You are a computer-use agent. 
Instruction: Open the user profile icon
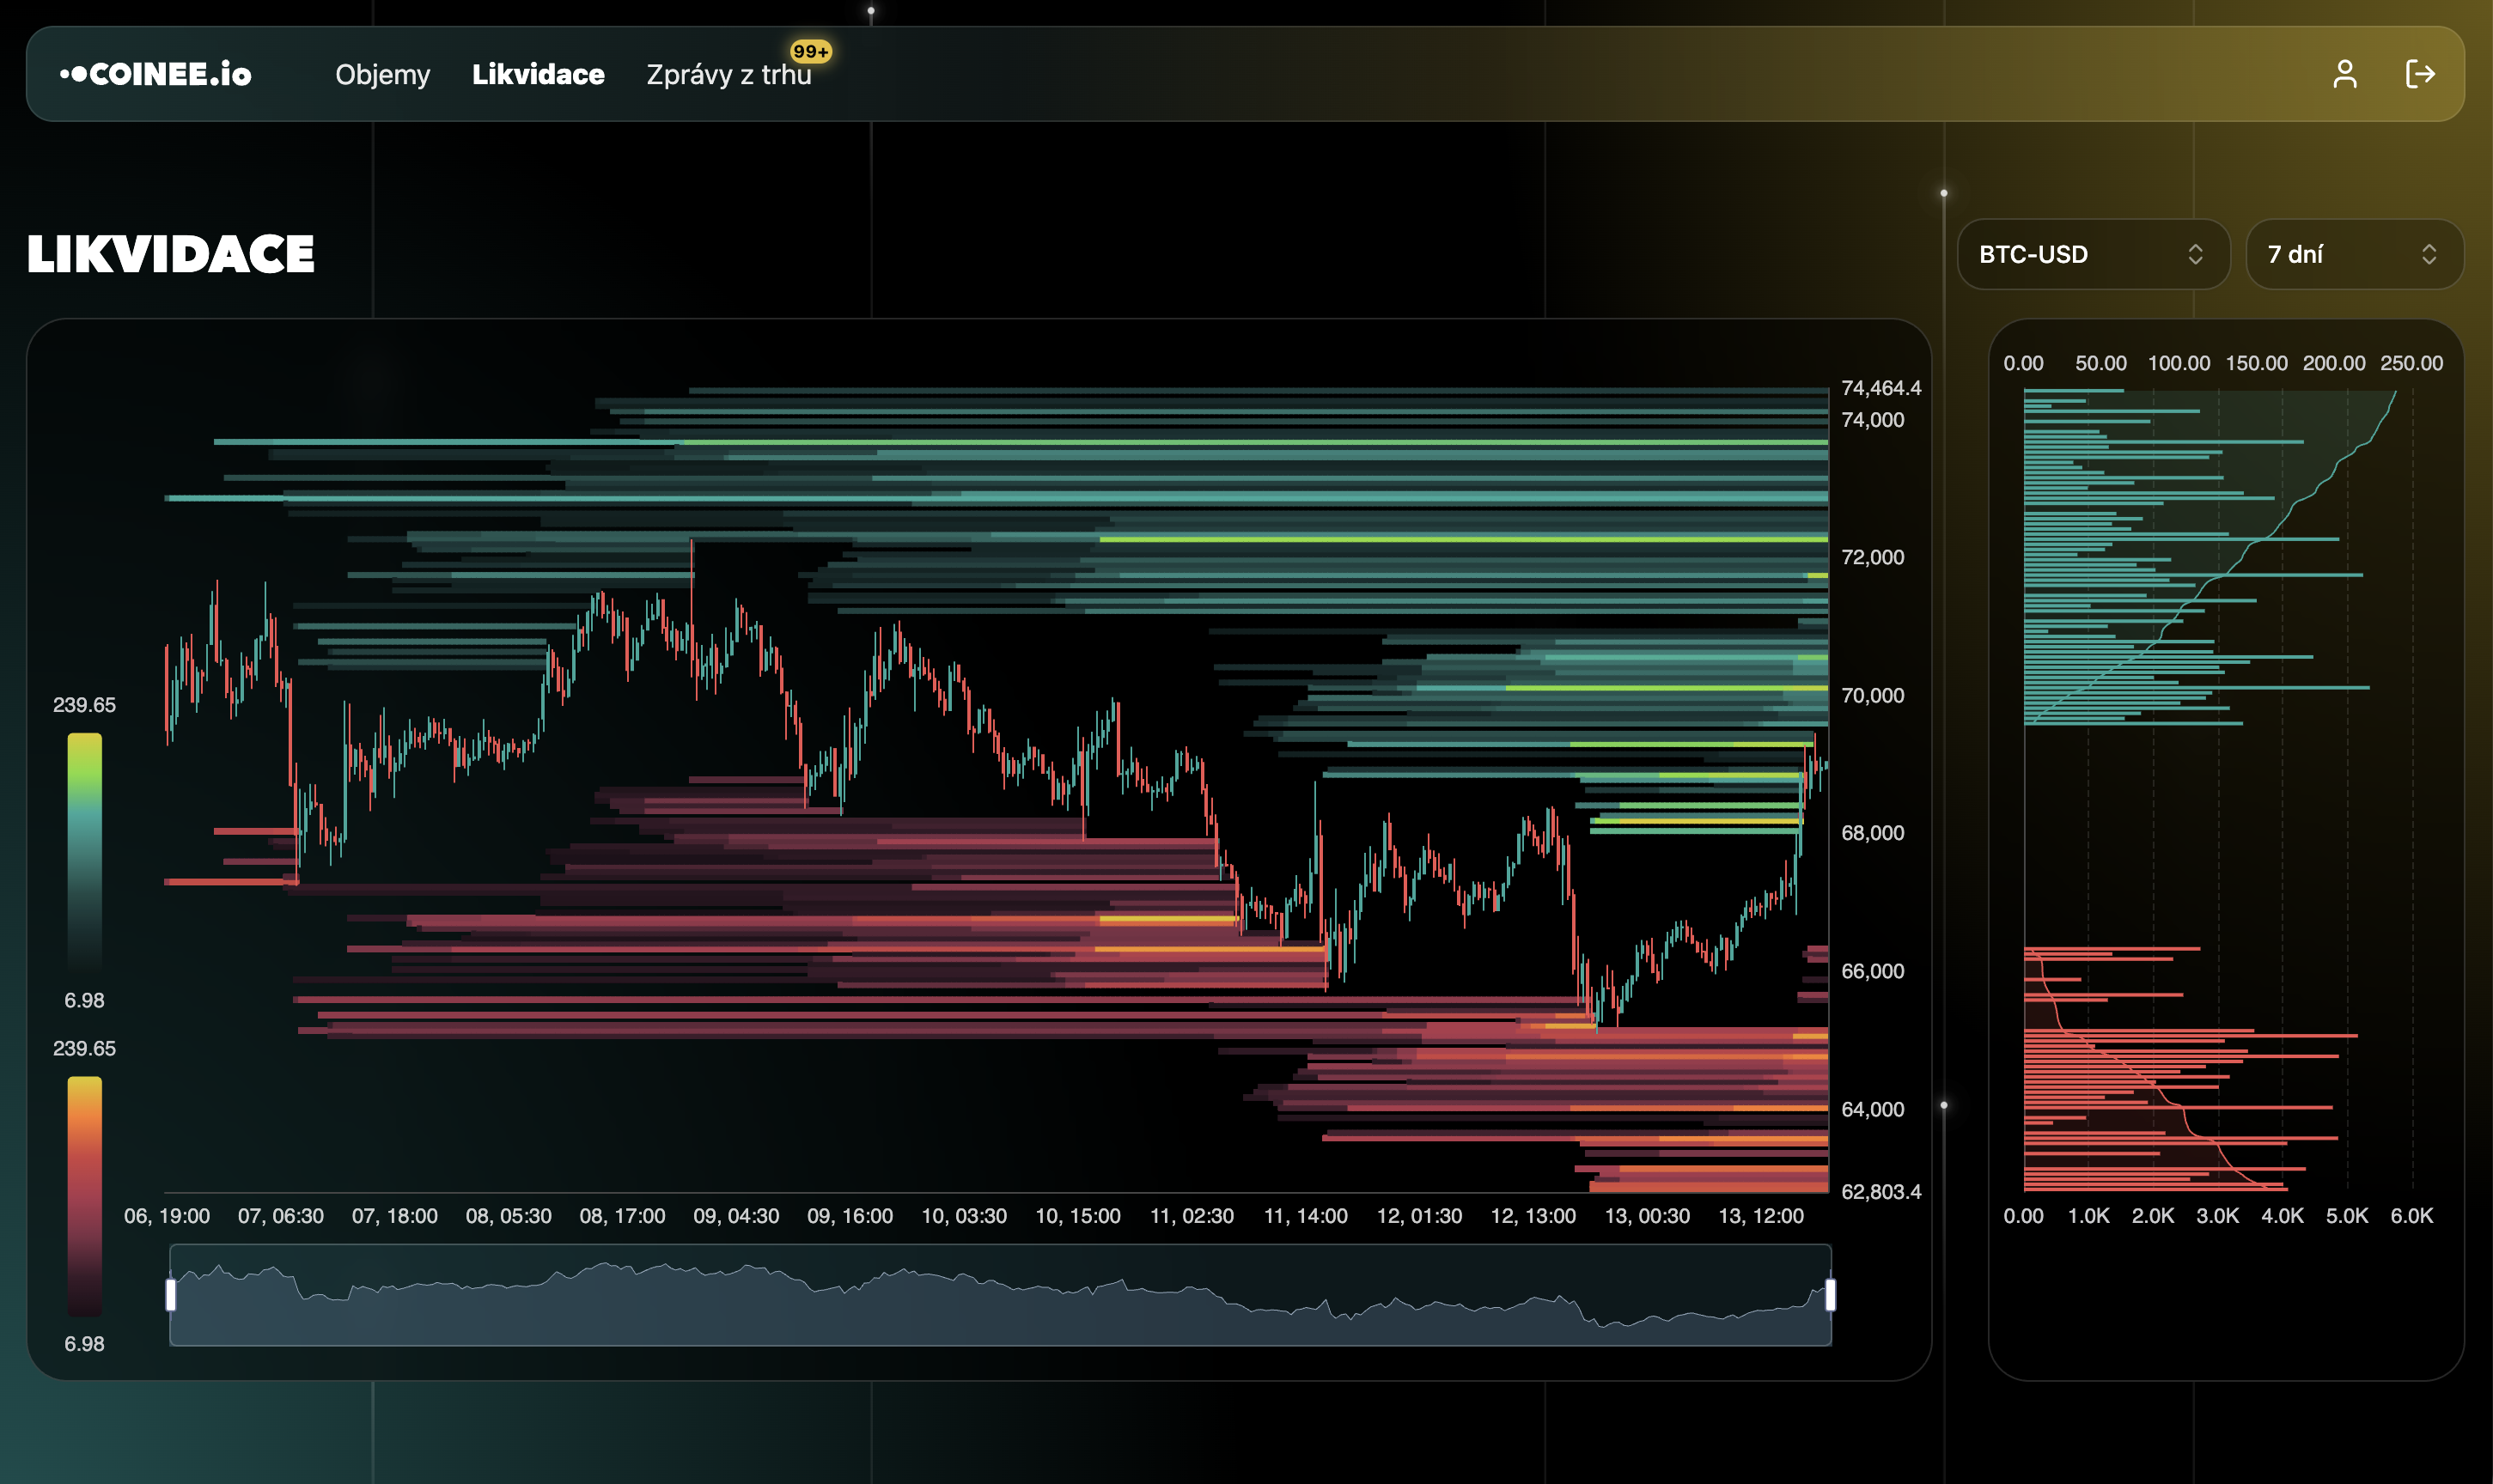[x=2344, y=74]
